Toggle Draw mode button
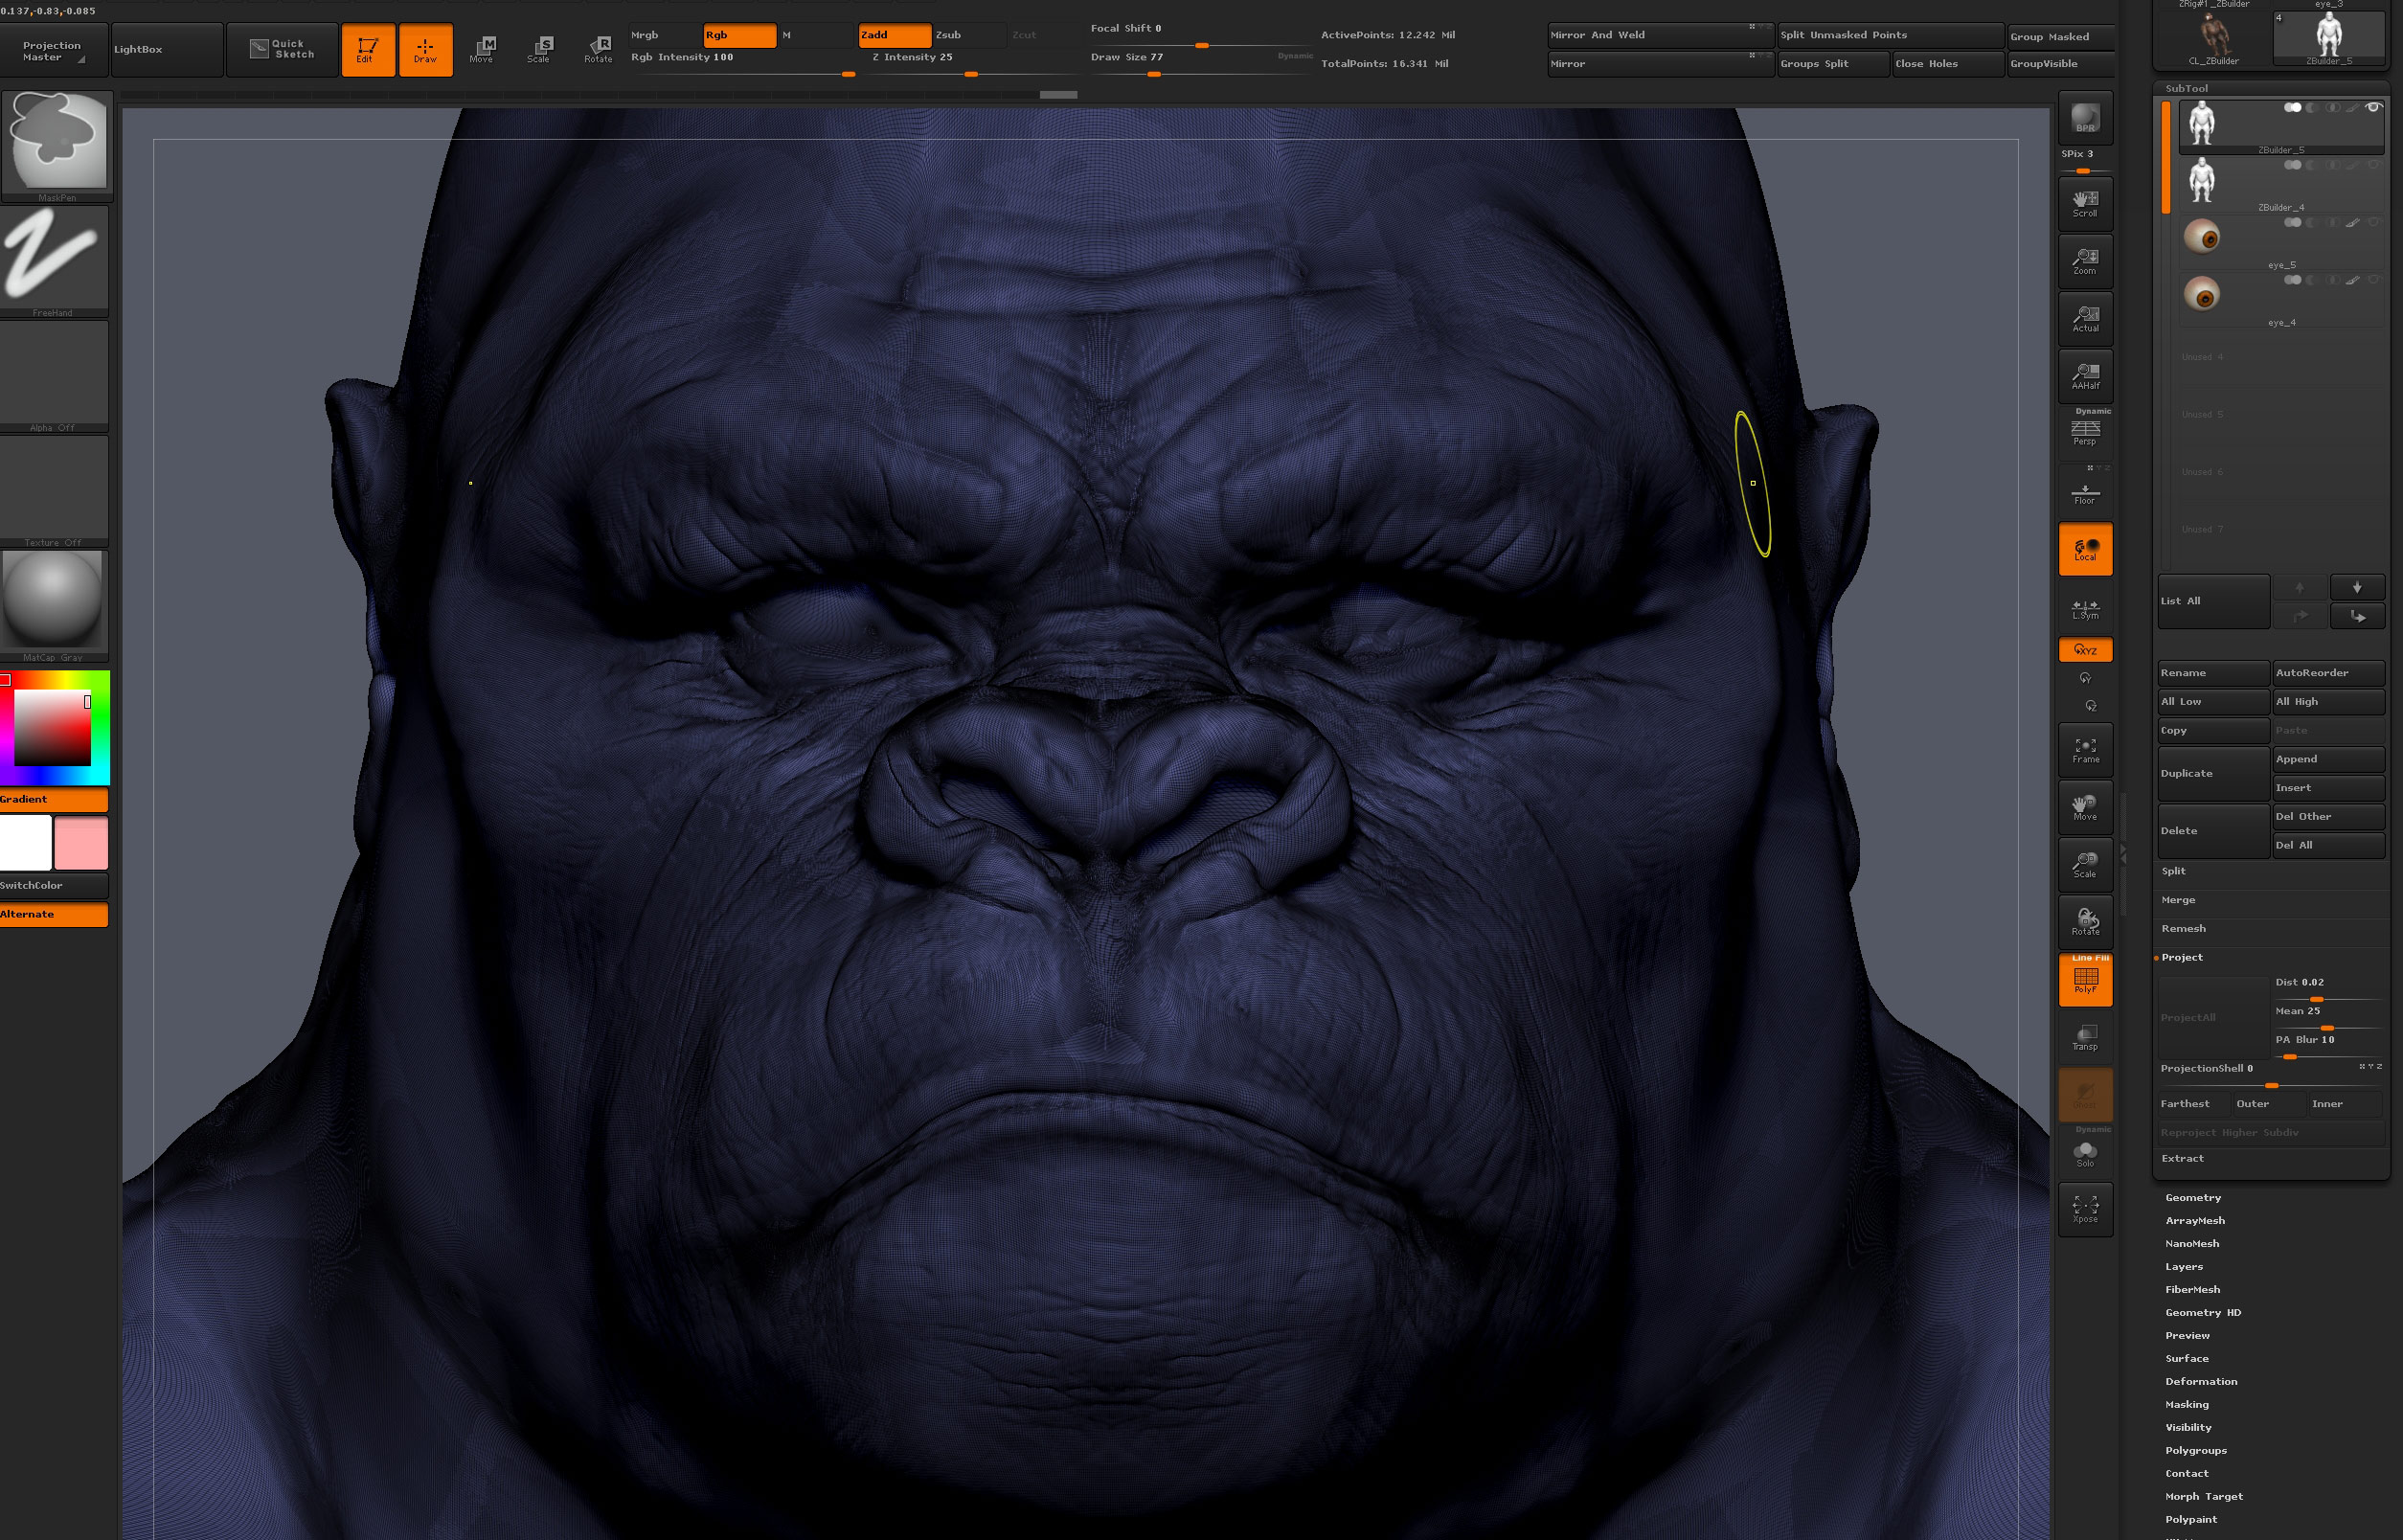This screenshot has width=2403, height=1540. 425,49
